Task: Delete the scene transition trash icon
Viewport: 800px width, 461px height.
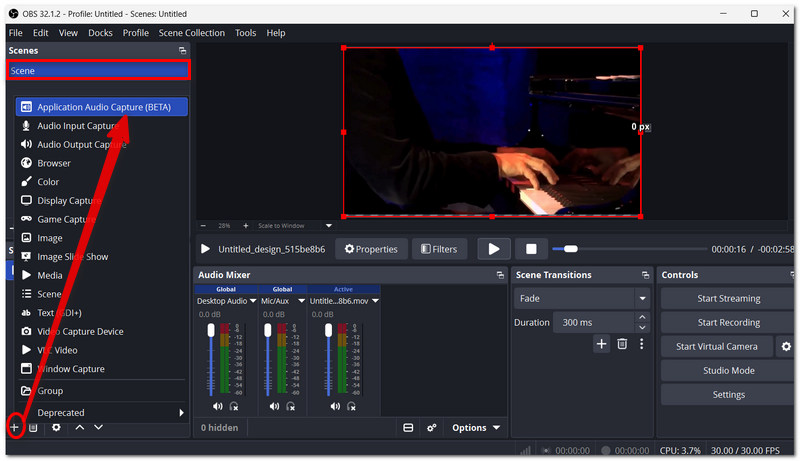Action: coord(622,344)
